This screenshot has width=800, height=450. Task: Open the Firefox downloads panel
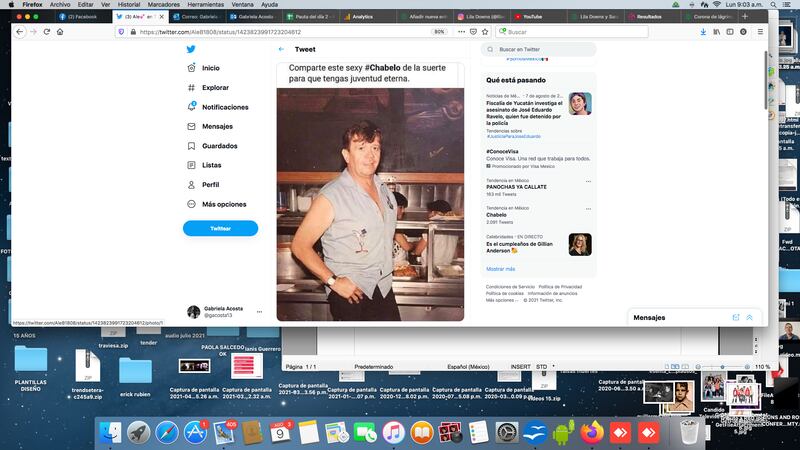click(x=703, y=32)
